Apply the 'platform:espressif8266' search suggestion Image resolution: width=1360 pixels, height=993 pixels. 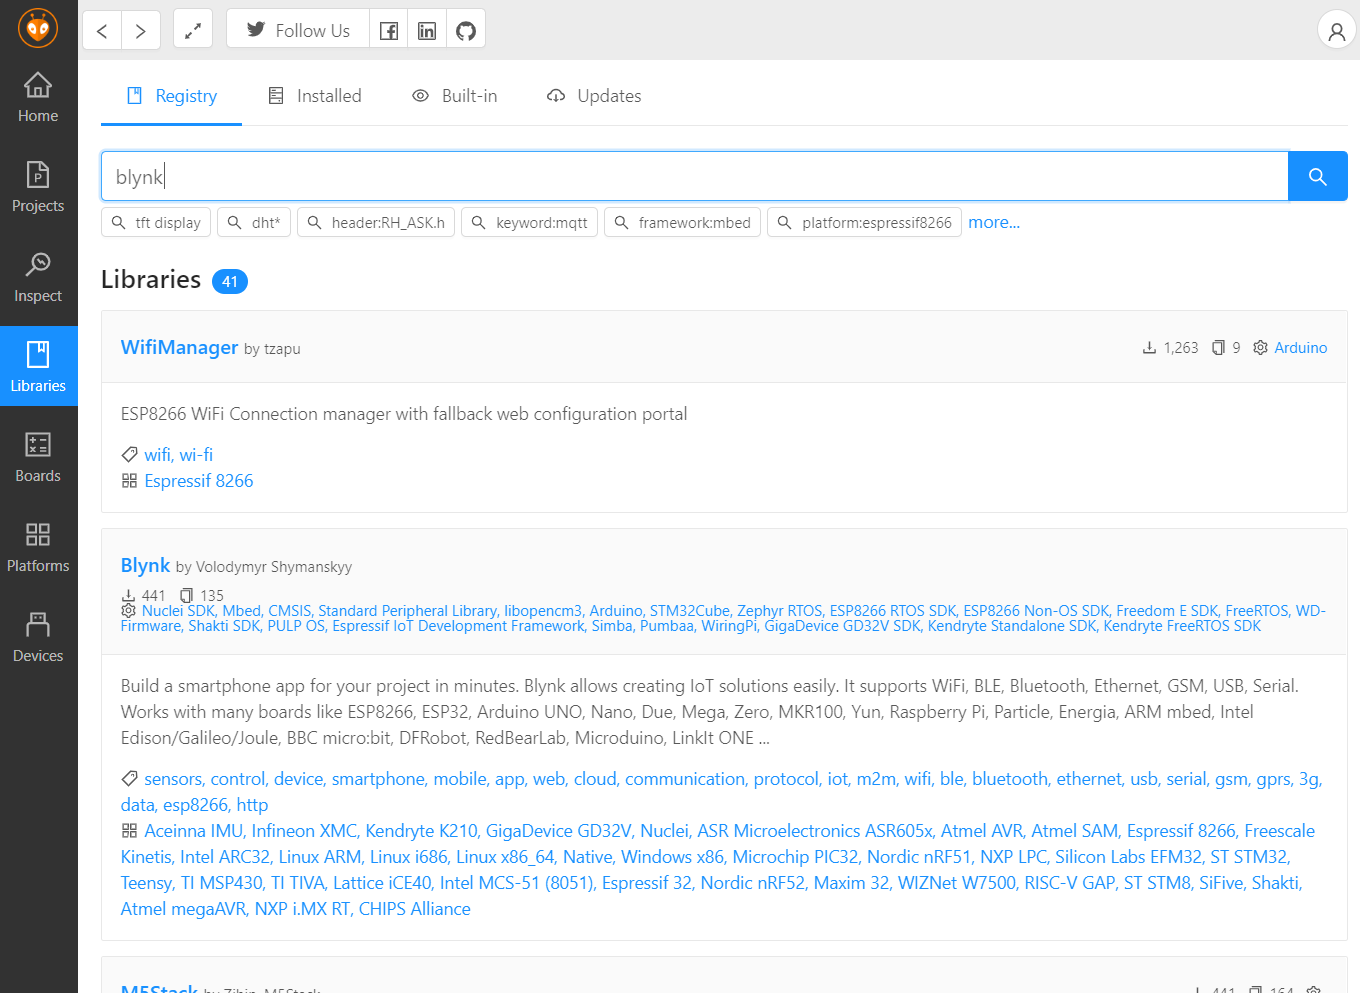[x=865, y=222]
